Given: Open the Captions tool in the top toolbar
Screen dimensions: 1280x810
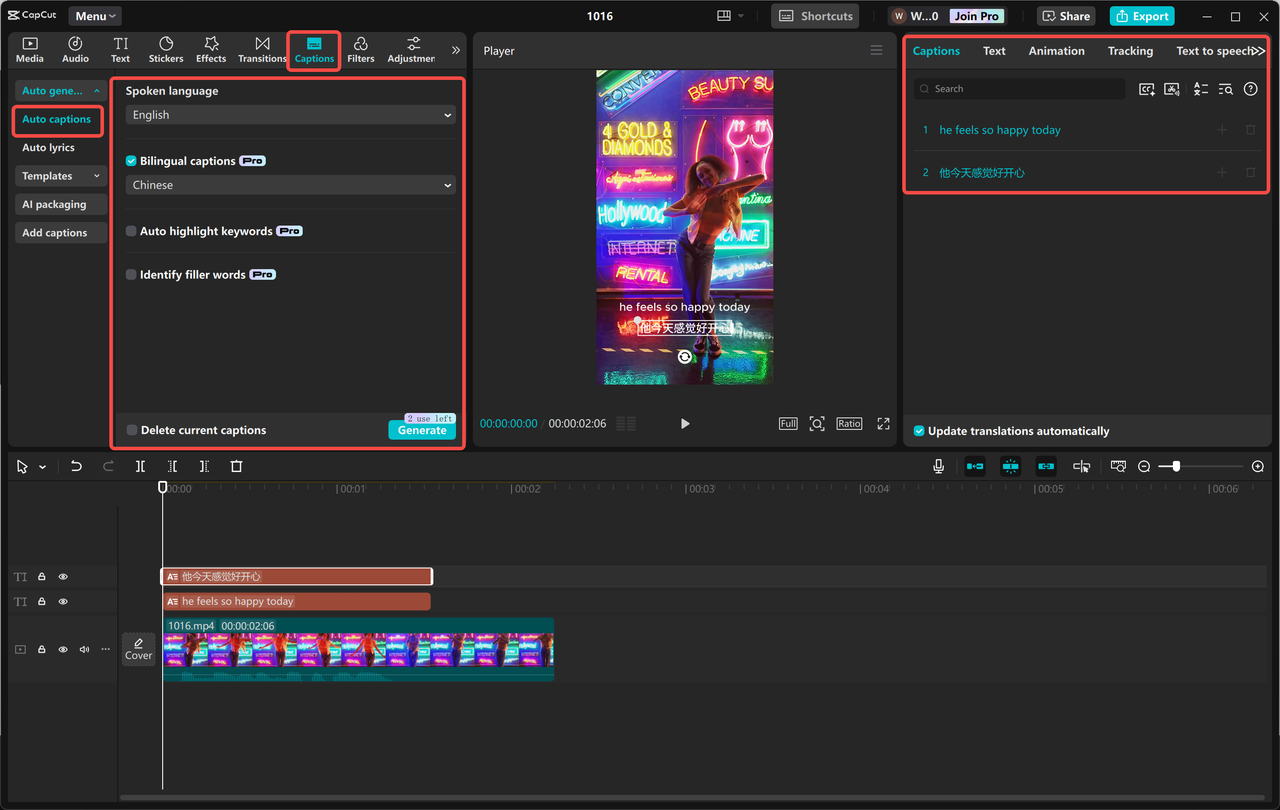Looking at the screenshot, I should pyautogui.click(x=313, y=50).
